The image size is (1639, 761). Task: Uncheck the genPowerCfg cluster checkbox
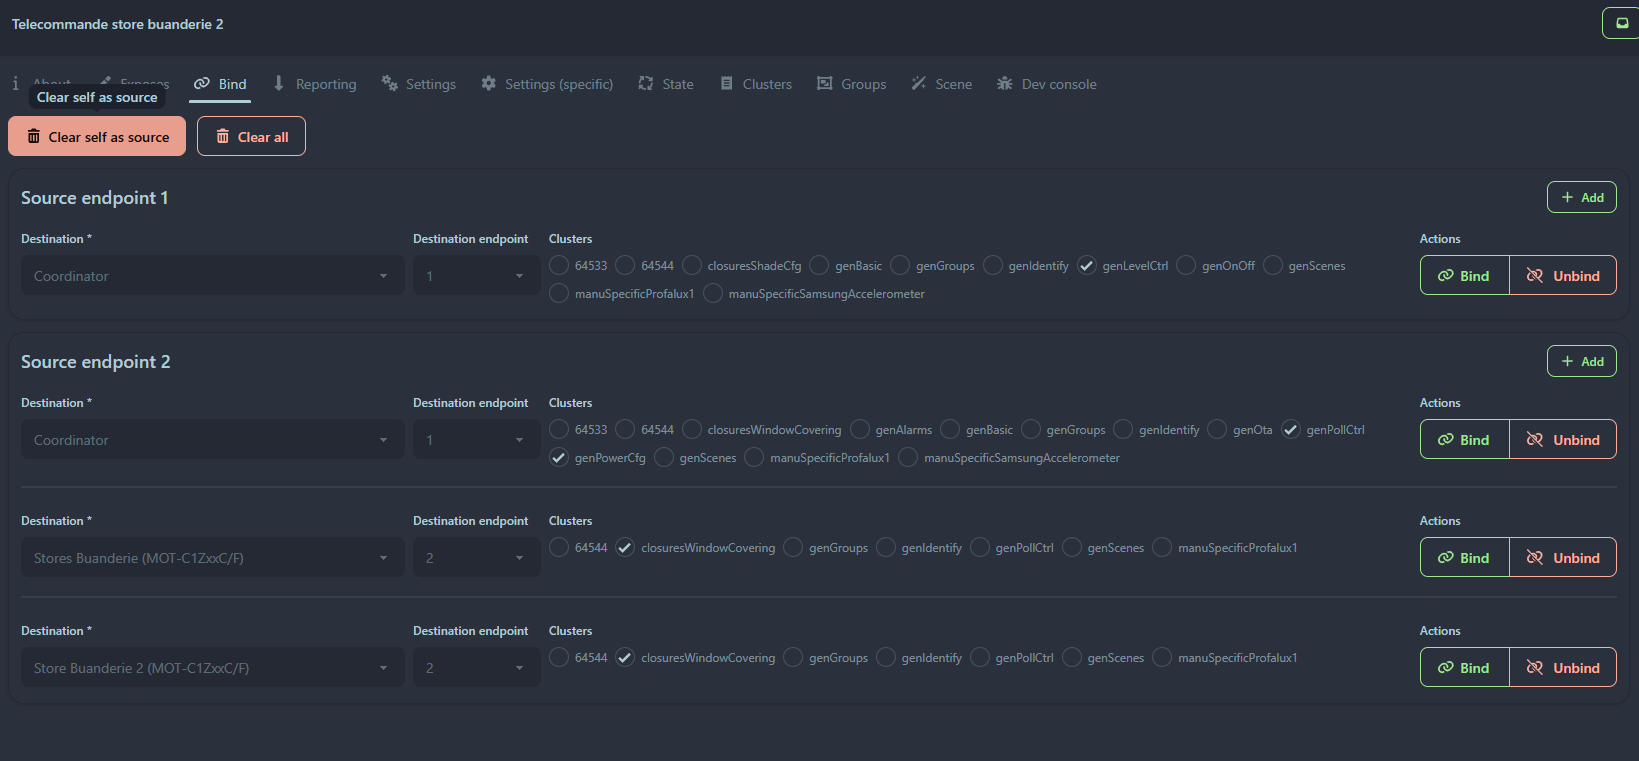[559, 458]
